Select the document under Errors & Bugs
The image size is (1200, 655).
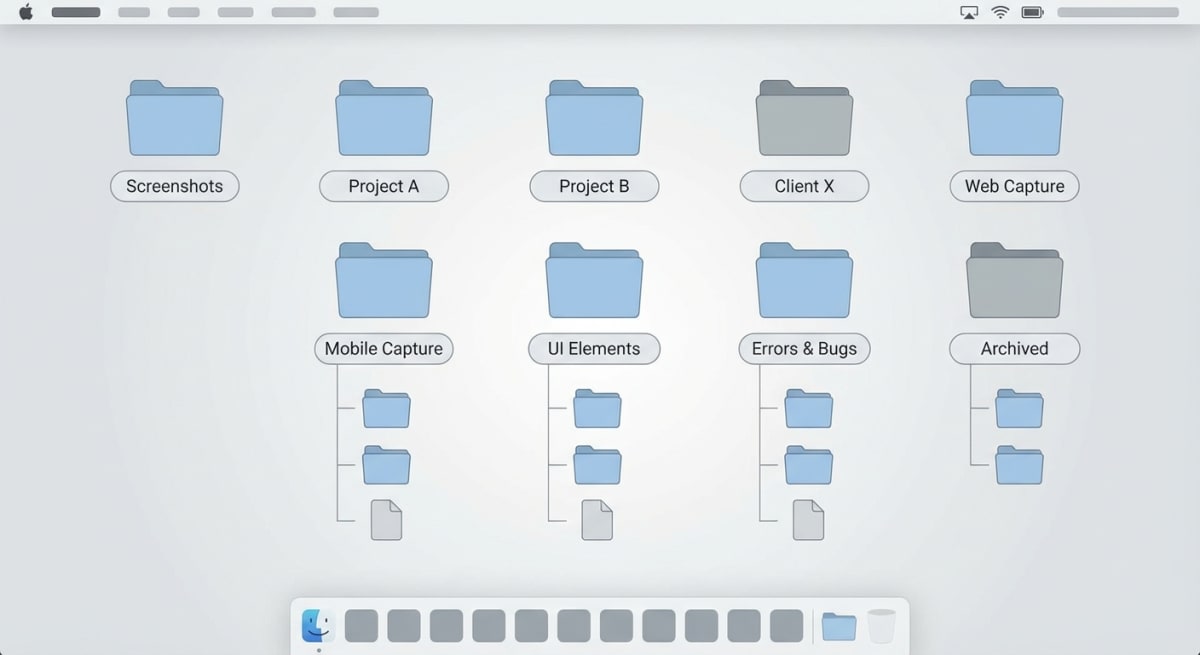pyautogui.click(x=807, y=519)
